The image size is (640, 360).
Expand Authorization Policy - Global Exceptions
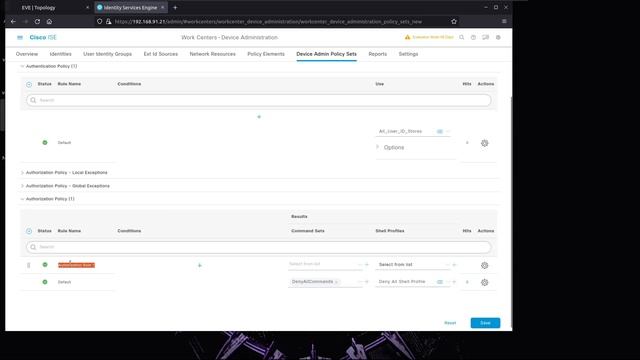click(22, 186)
